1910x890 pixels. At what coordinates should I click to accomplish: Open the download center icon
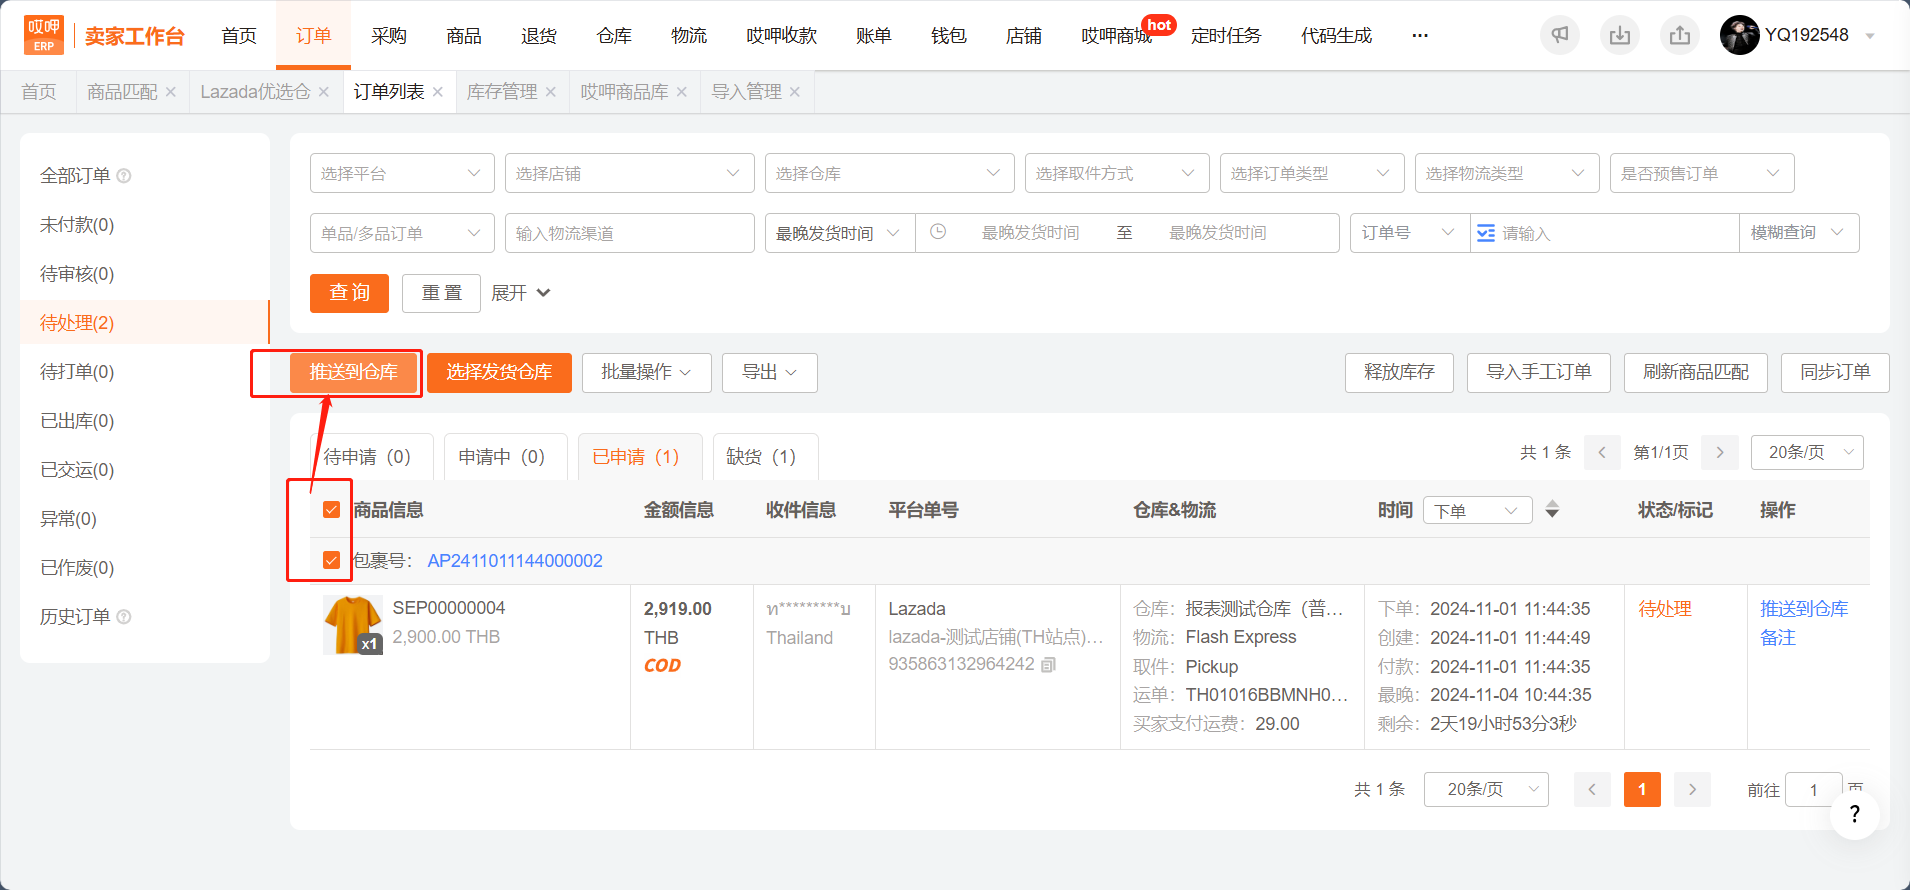coord(1620,35)
